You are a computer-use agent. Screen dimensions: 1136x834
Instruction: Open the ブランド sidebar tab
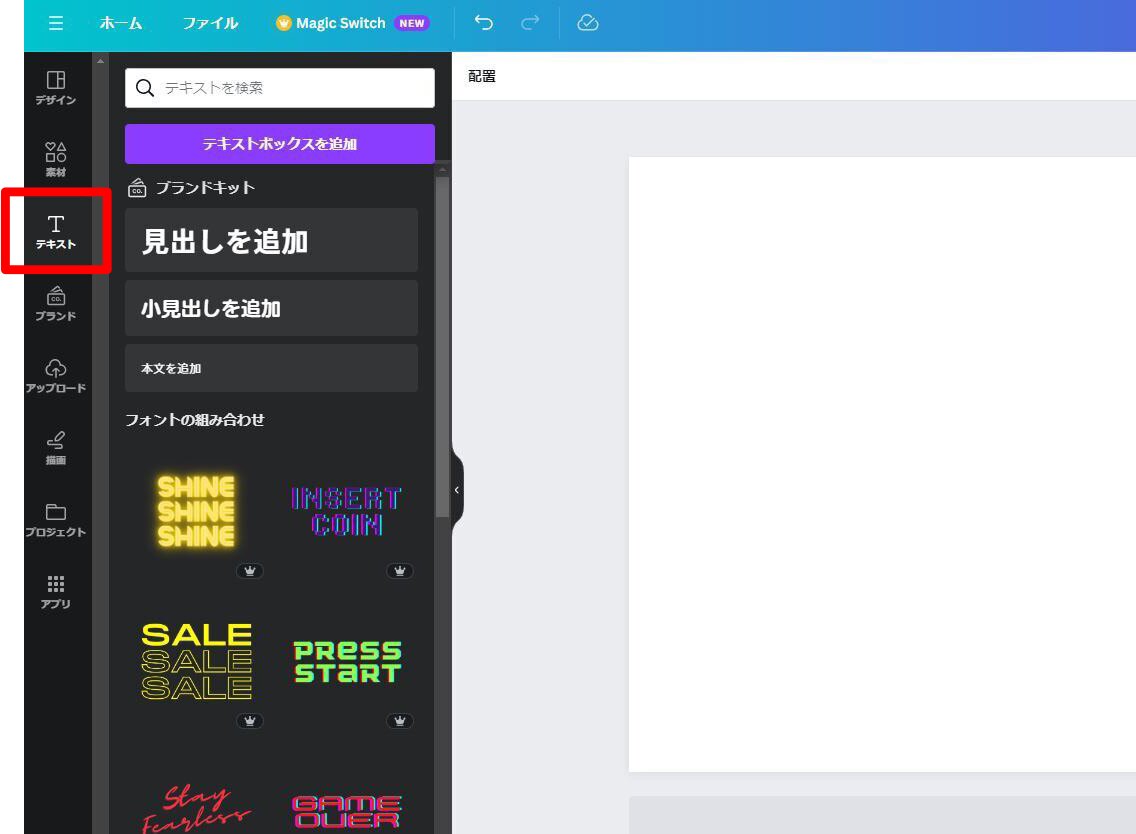[56, 304]
